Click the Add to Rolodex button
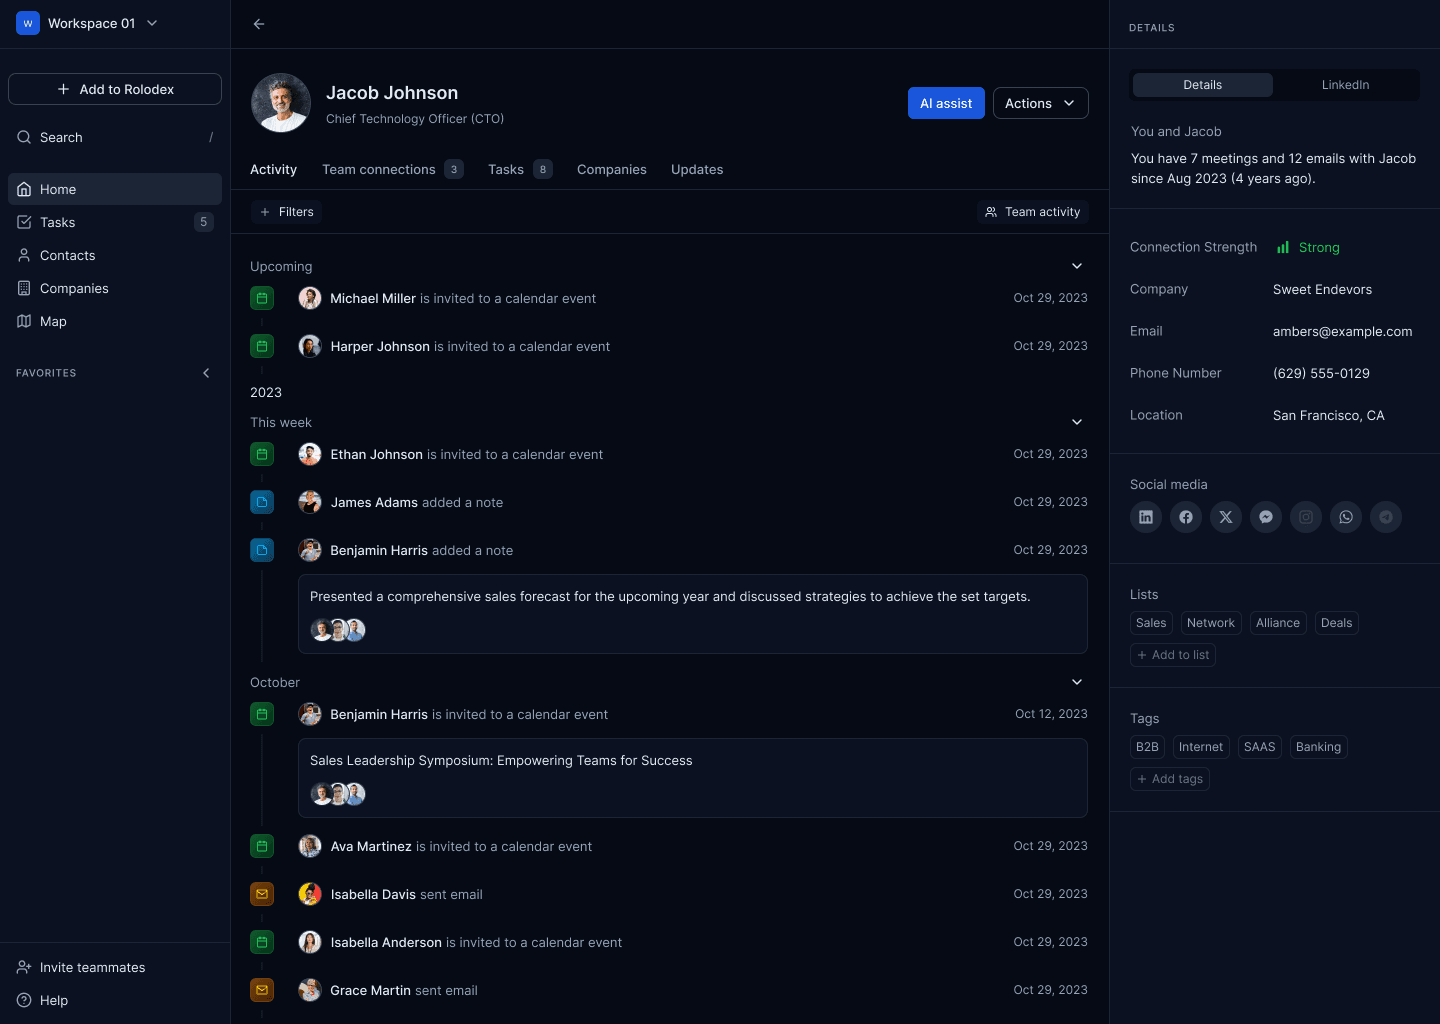This screenshot has width=1440, height=1024. tap(114, 89)
